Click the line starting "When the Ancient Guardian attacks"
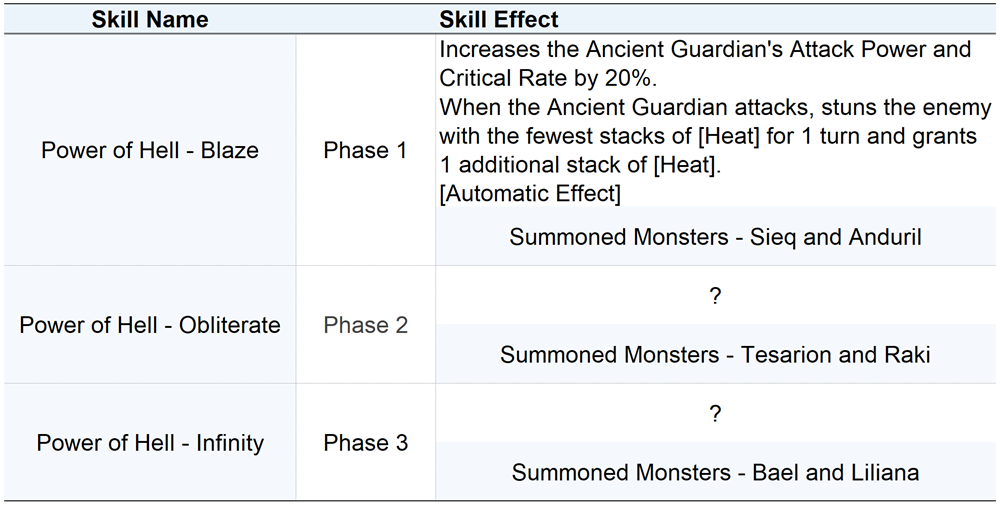1000x505 pixels. point(714,107)
